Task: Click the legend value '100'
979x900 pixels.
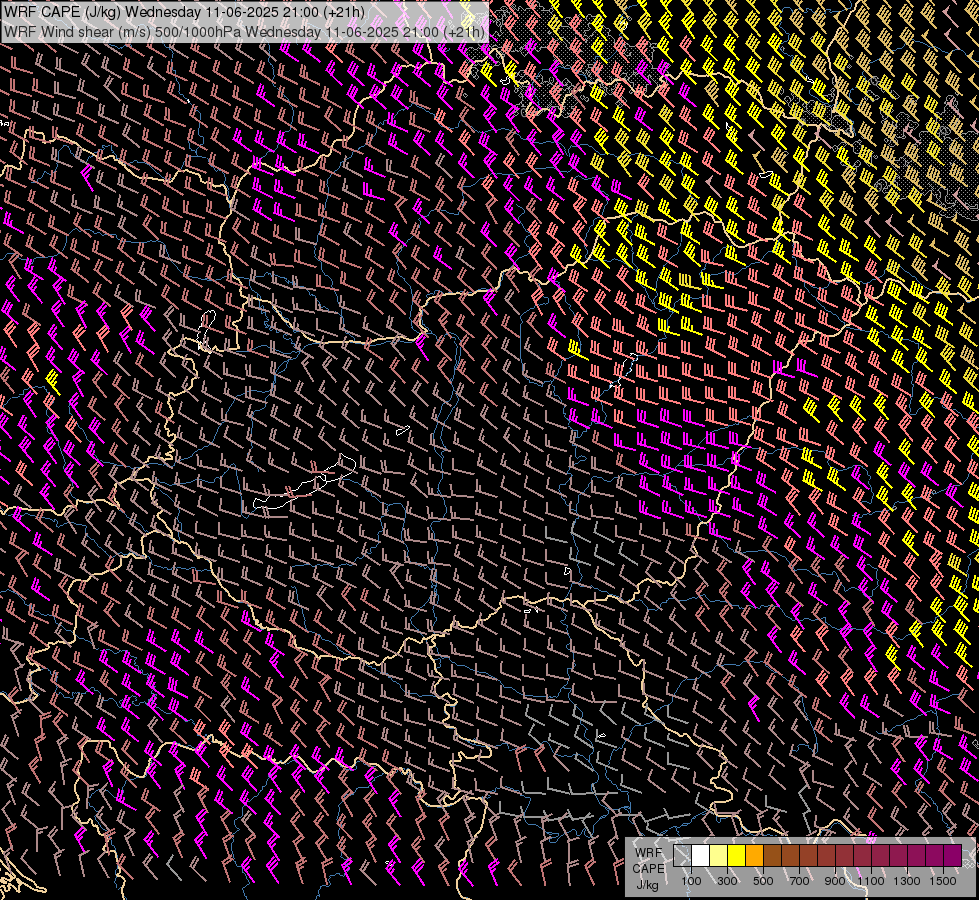Action: click(691, 881)
